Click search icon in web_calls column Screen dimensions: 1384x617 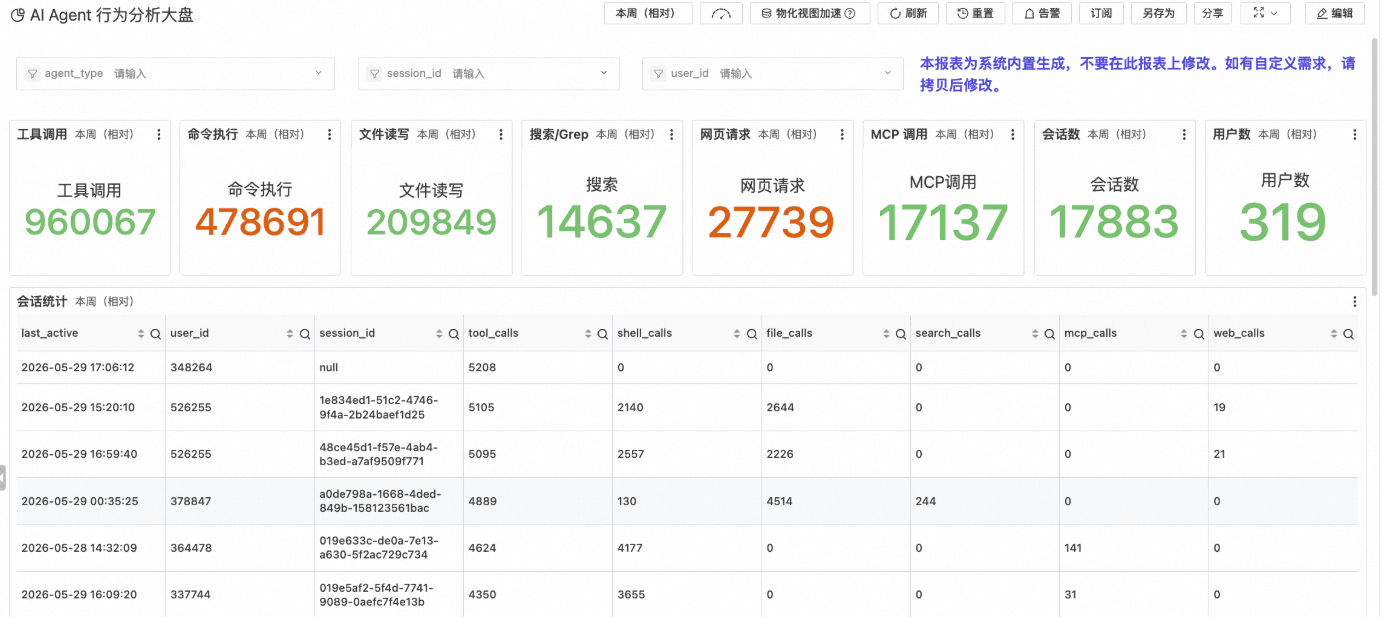(1348, 334)
